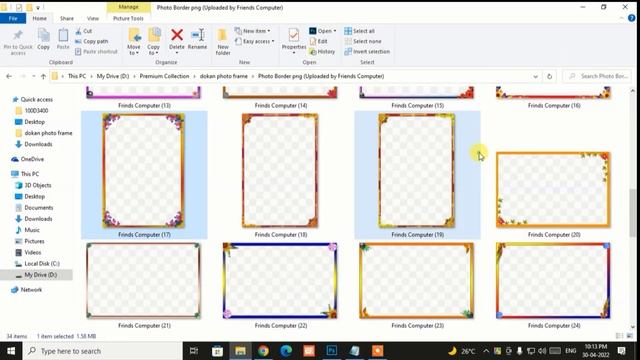
Task: Expand the Open dropdown arrow
Action: click(x=335, y=31)
